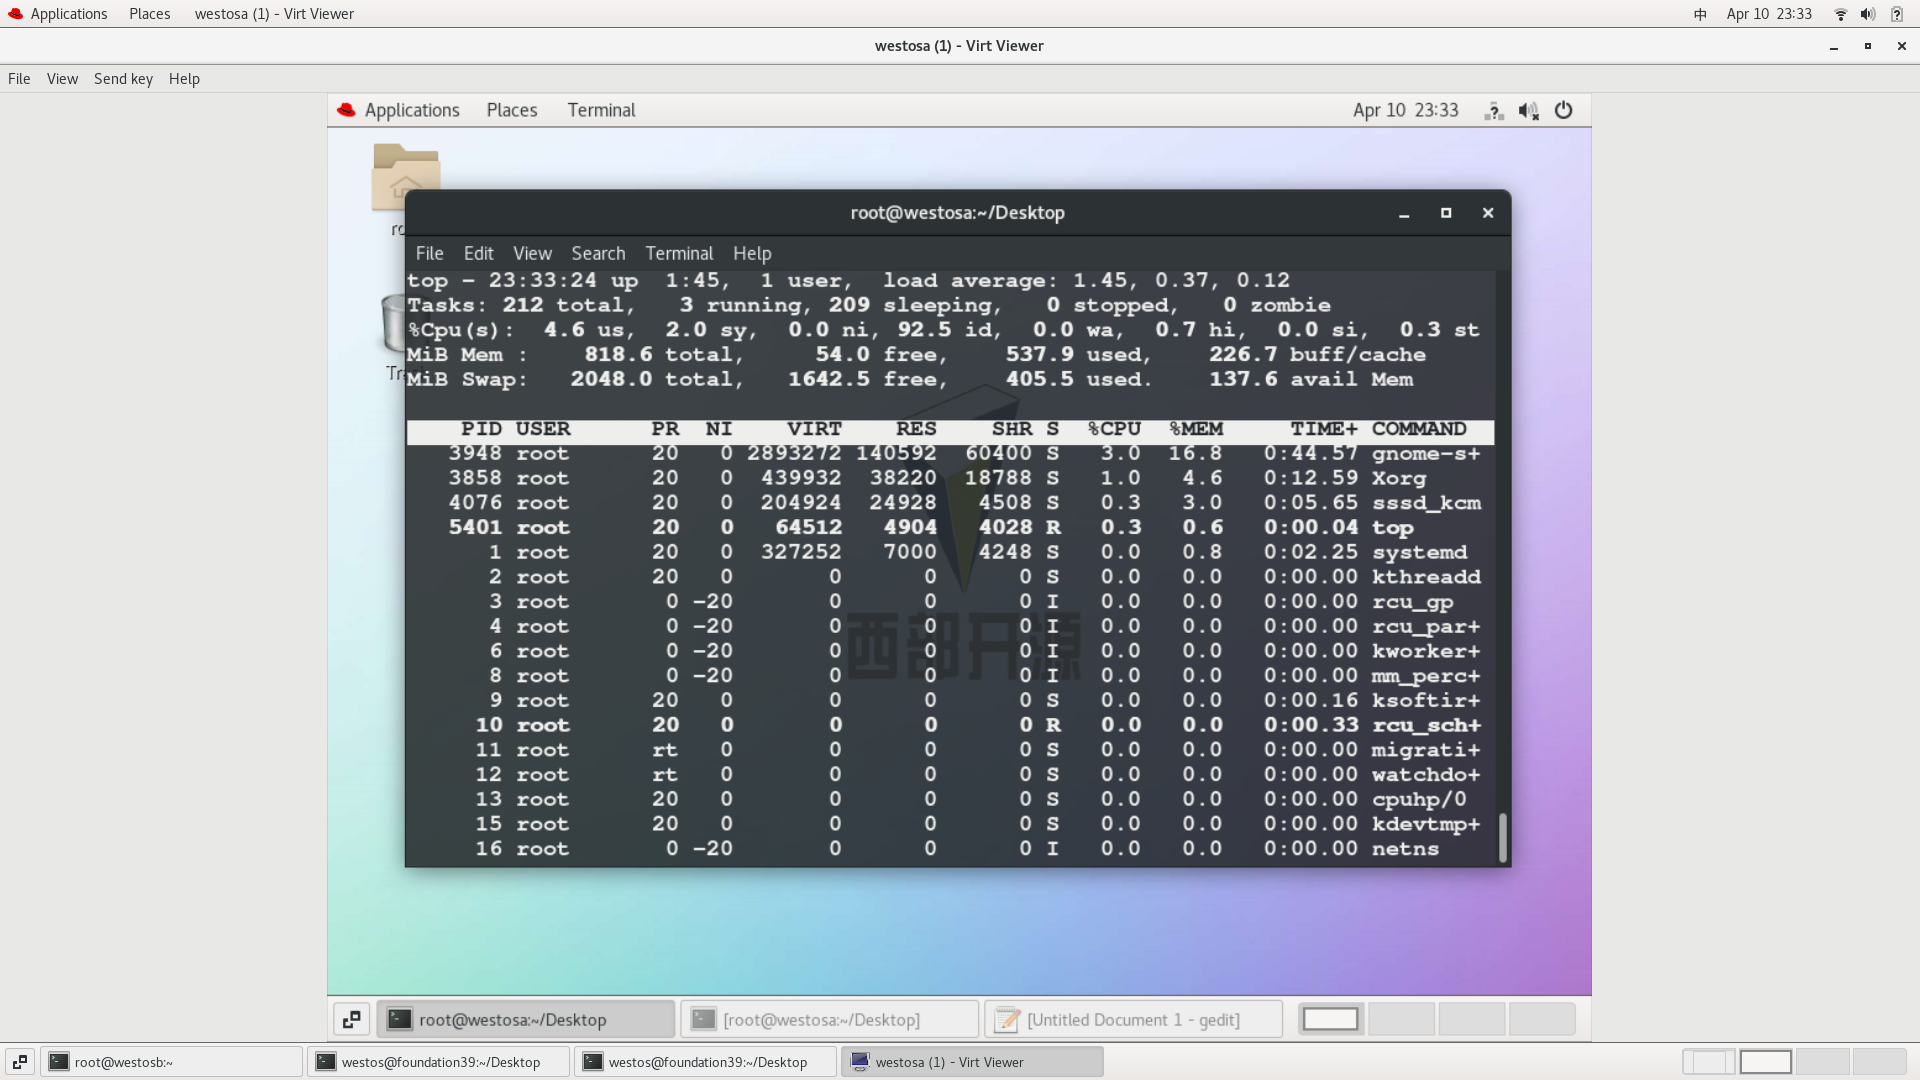Toggle the Help menu in Virt Viewer

pyautogui.click(x=183, y=78)
